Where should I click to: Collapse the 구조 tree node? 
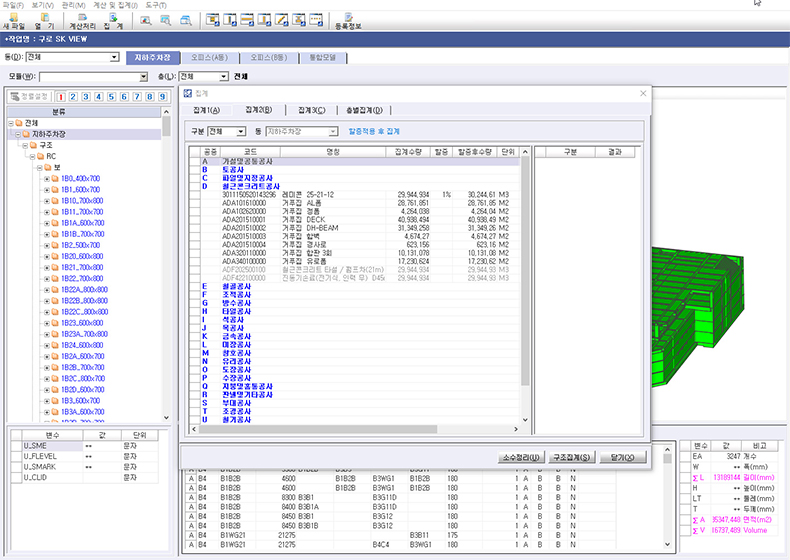[x=25, y=146]
